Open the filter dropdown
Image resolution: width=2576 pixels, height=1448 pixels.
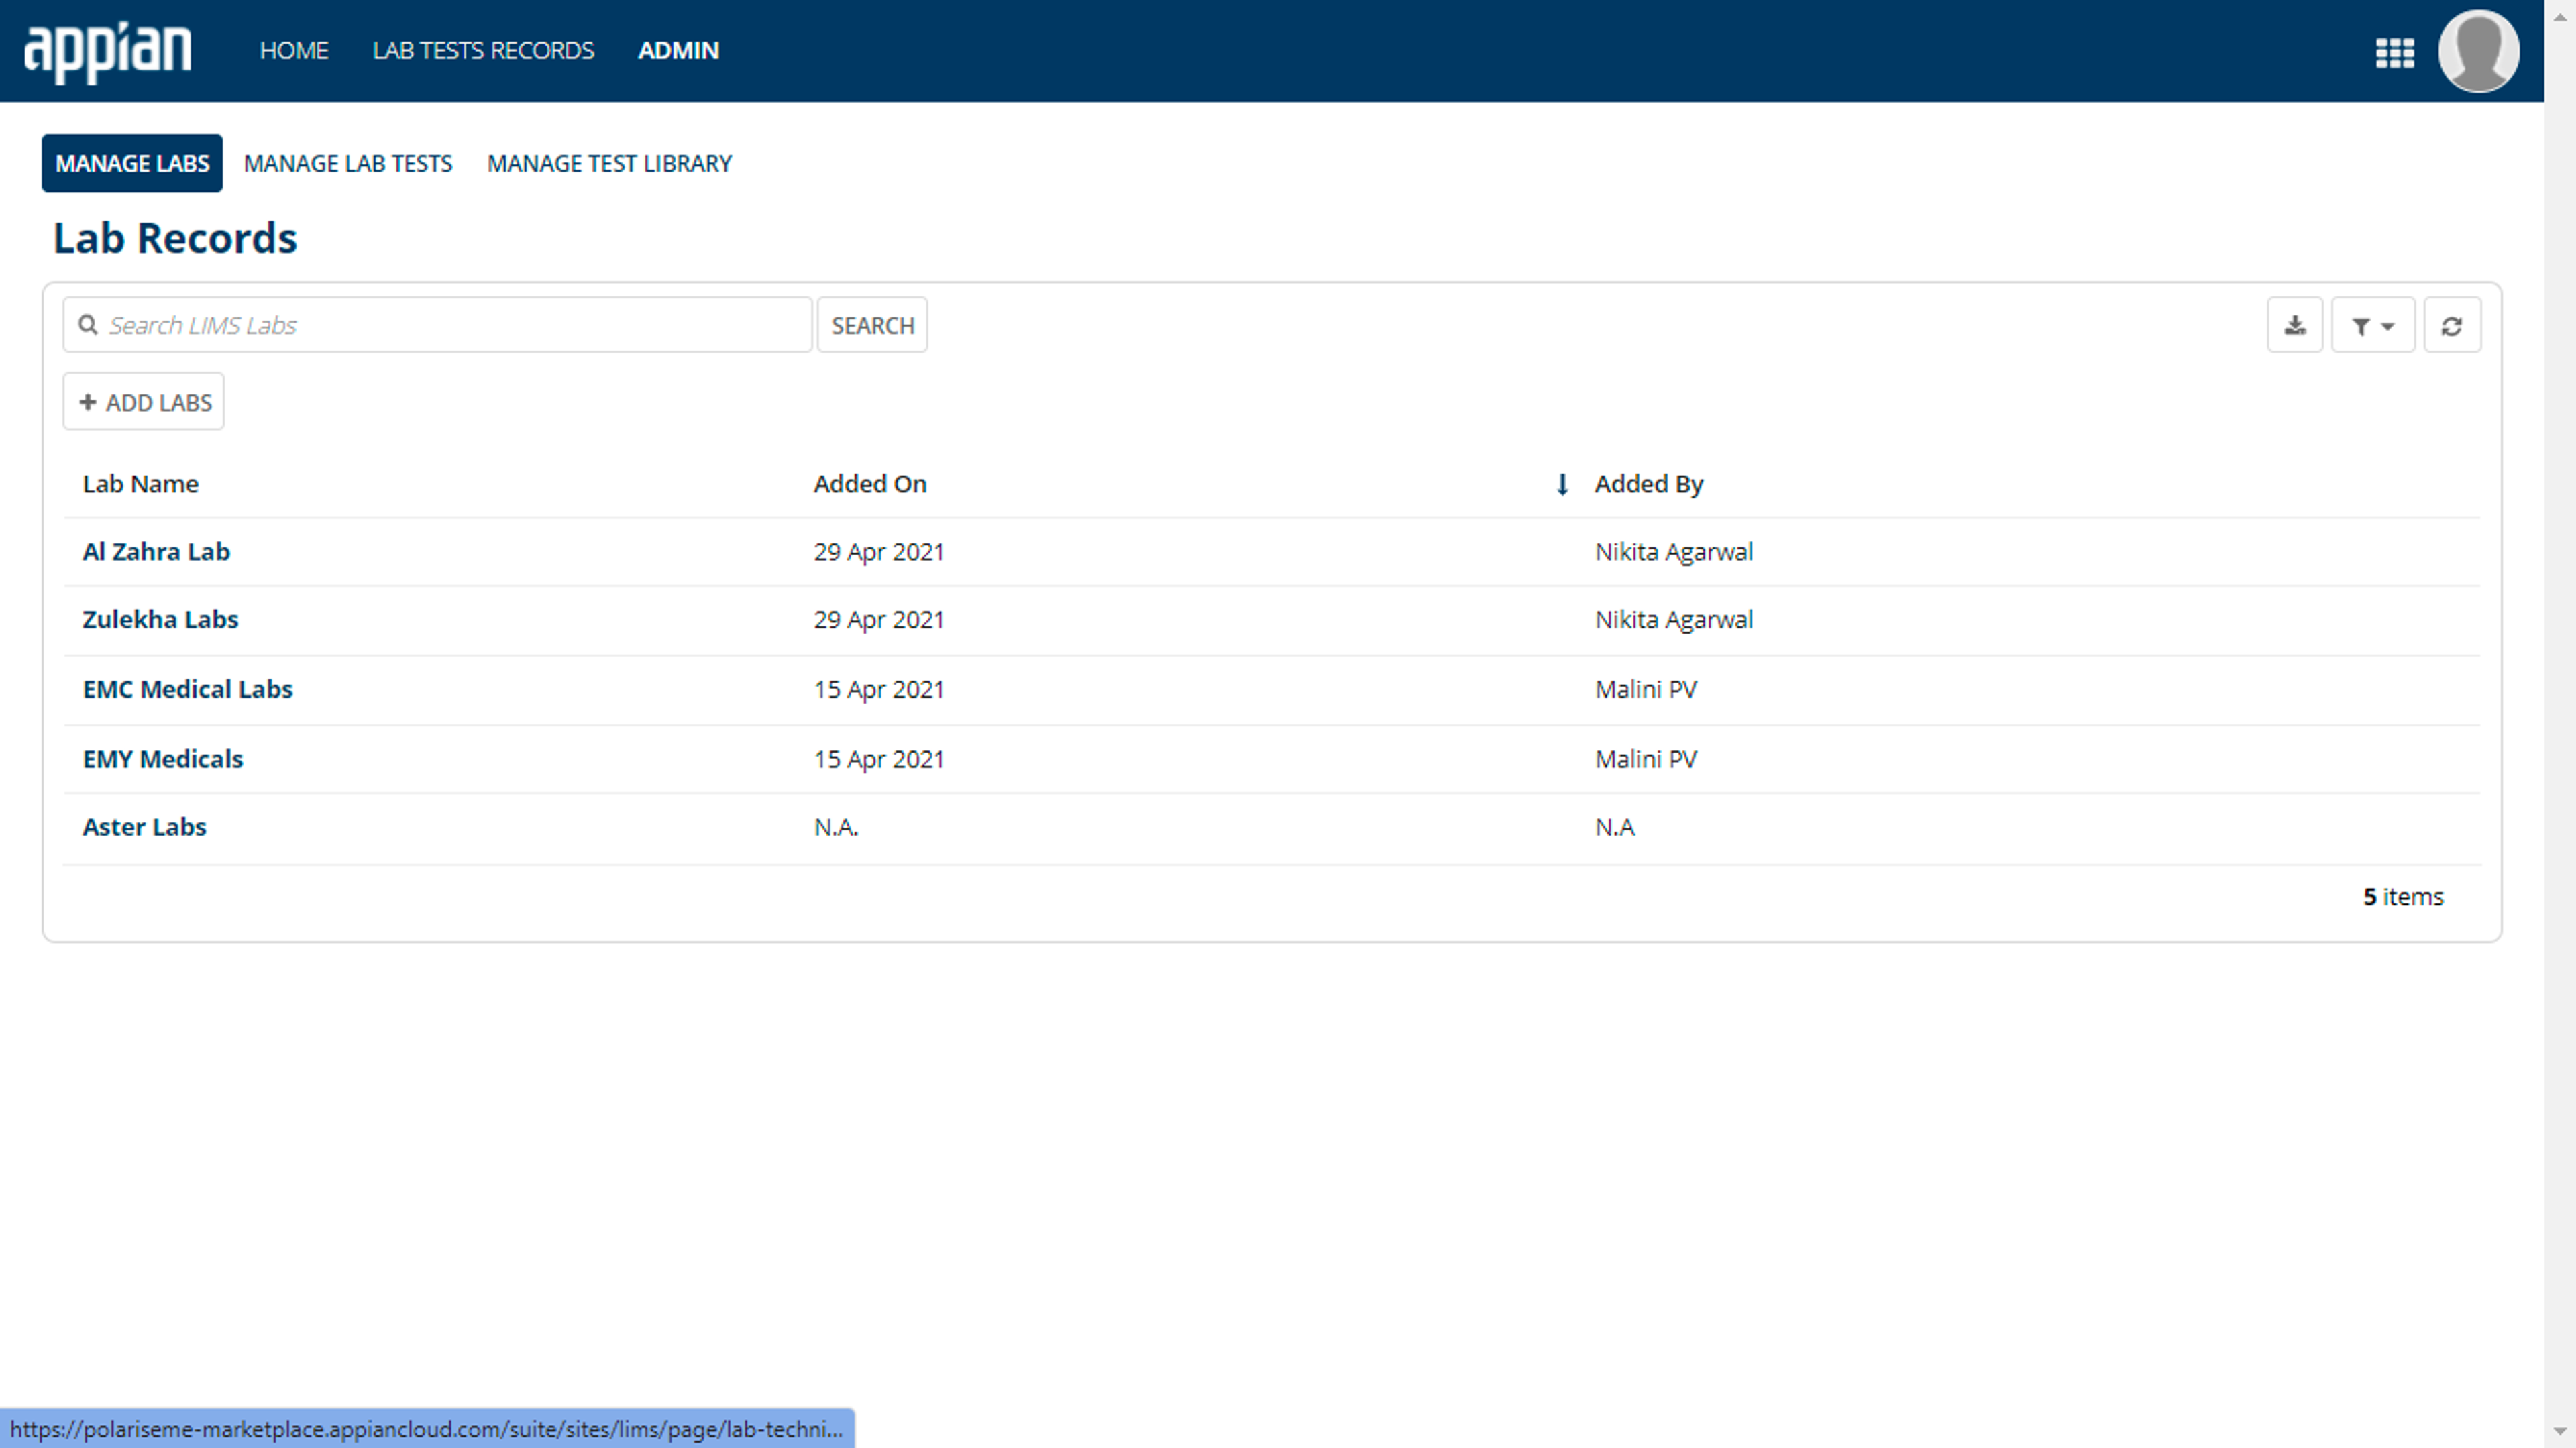(x=2372, y=325)
